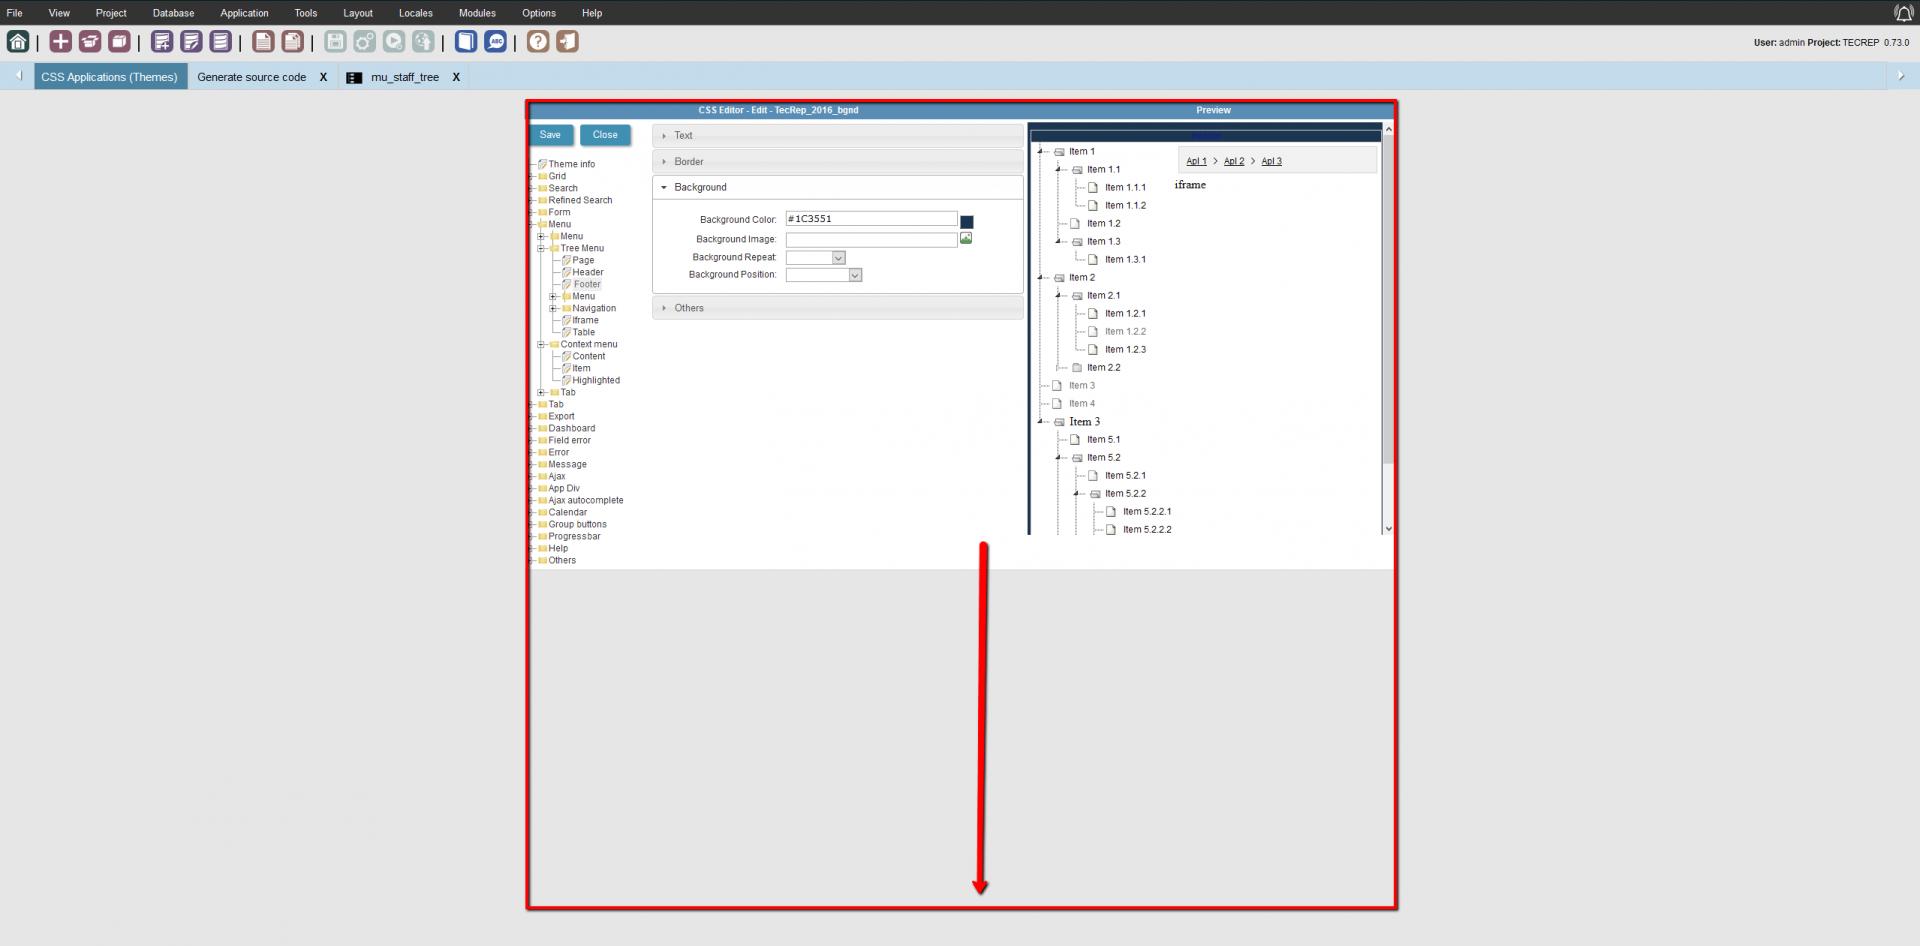Open the Database menu
The height and width of the screenshot is (946, 1920).
pos(173,13)
